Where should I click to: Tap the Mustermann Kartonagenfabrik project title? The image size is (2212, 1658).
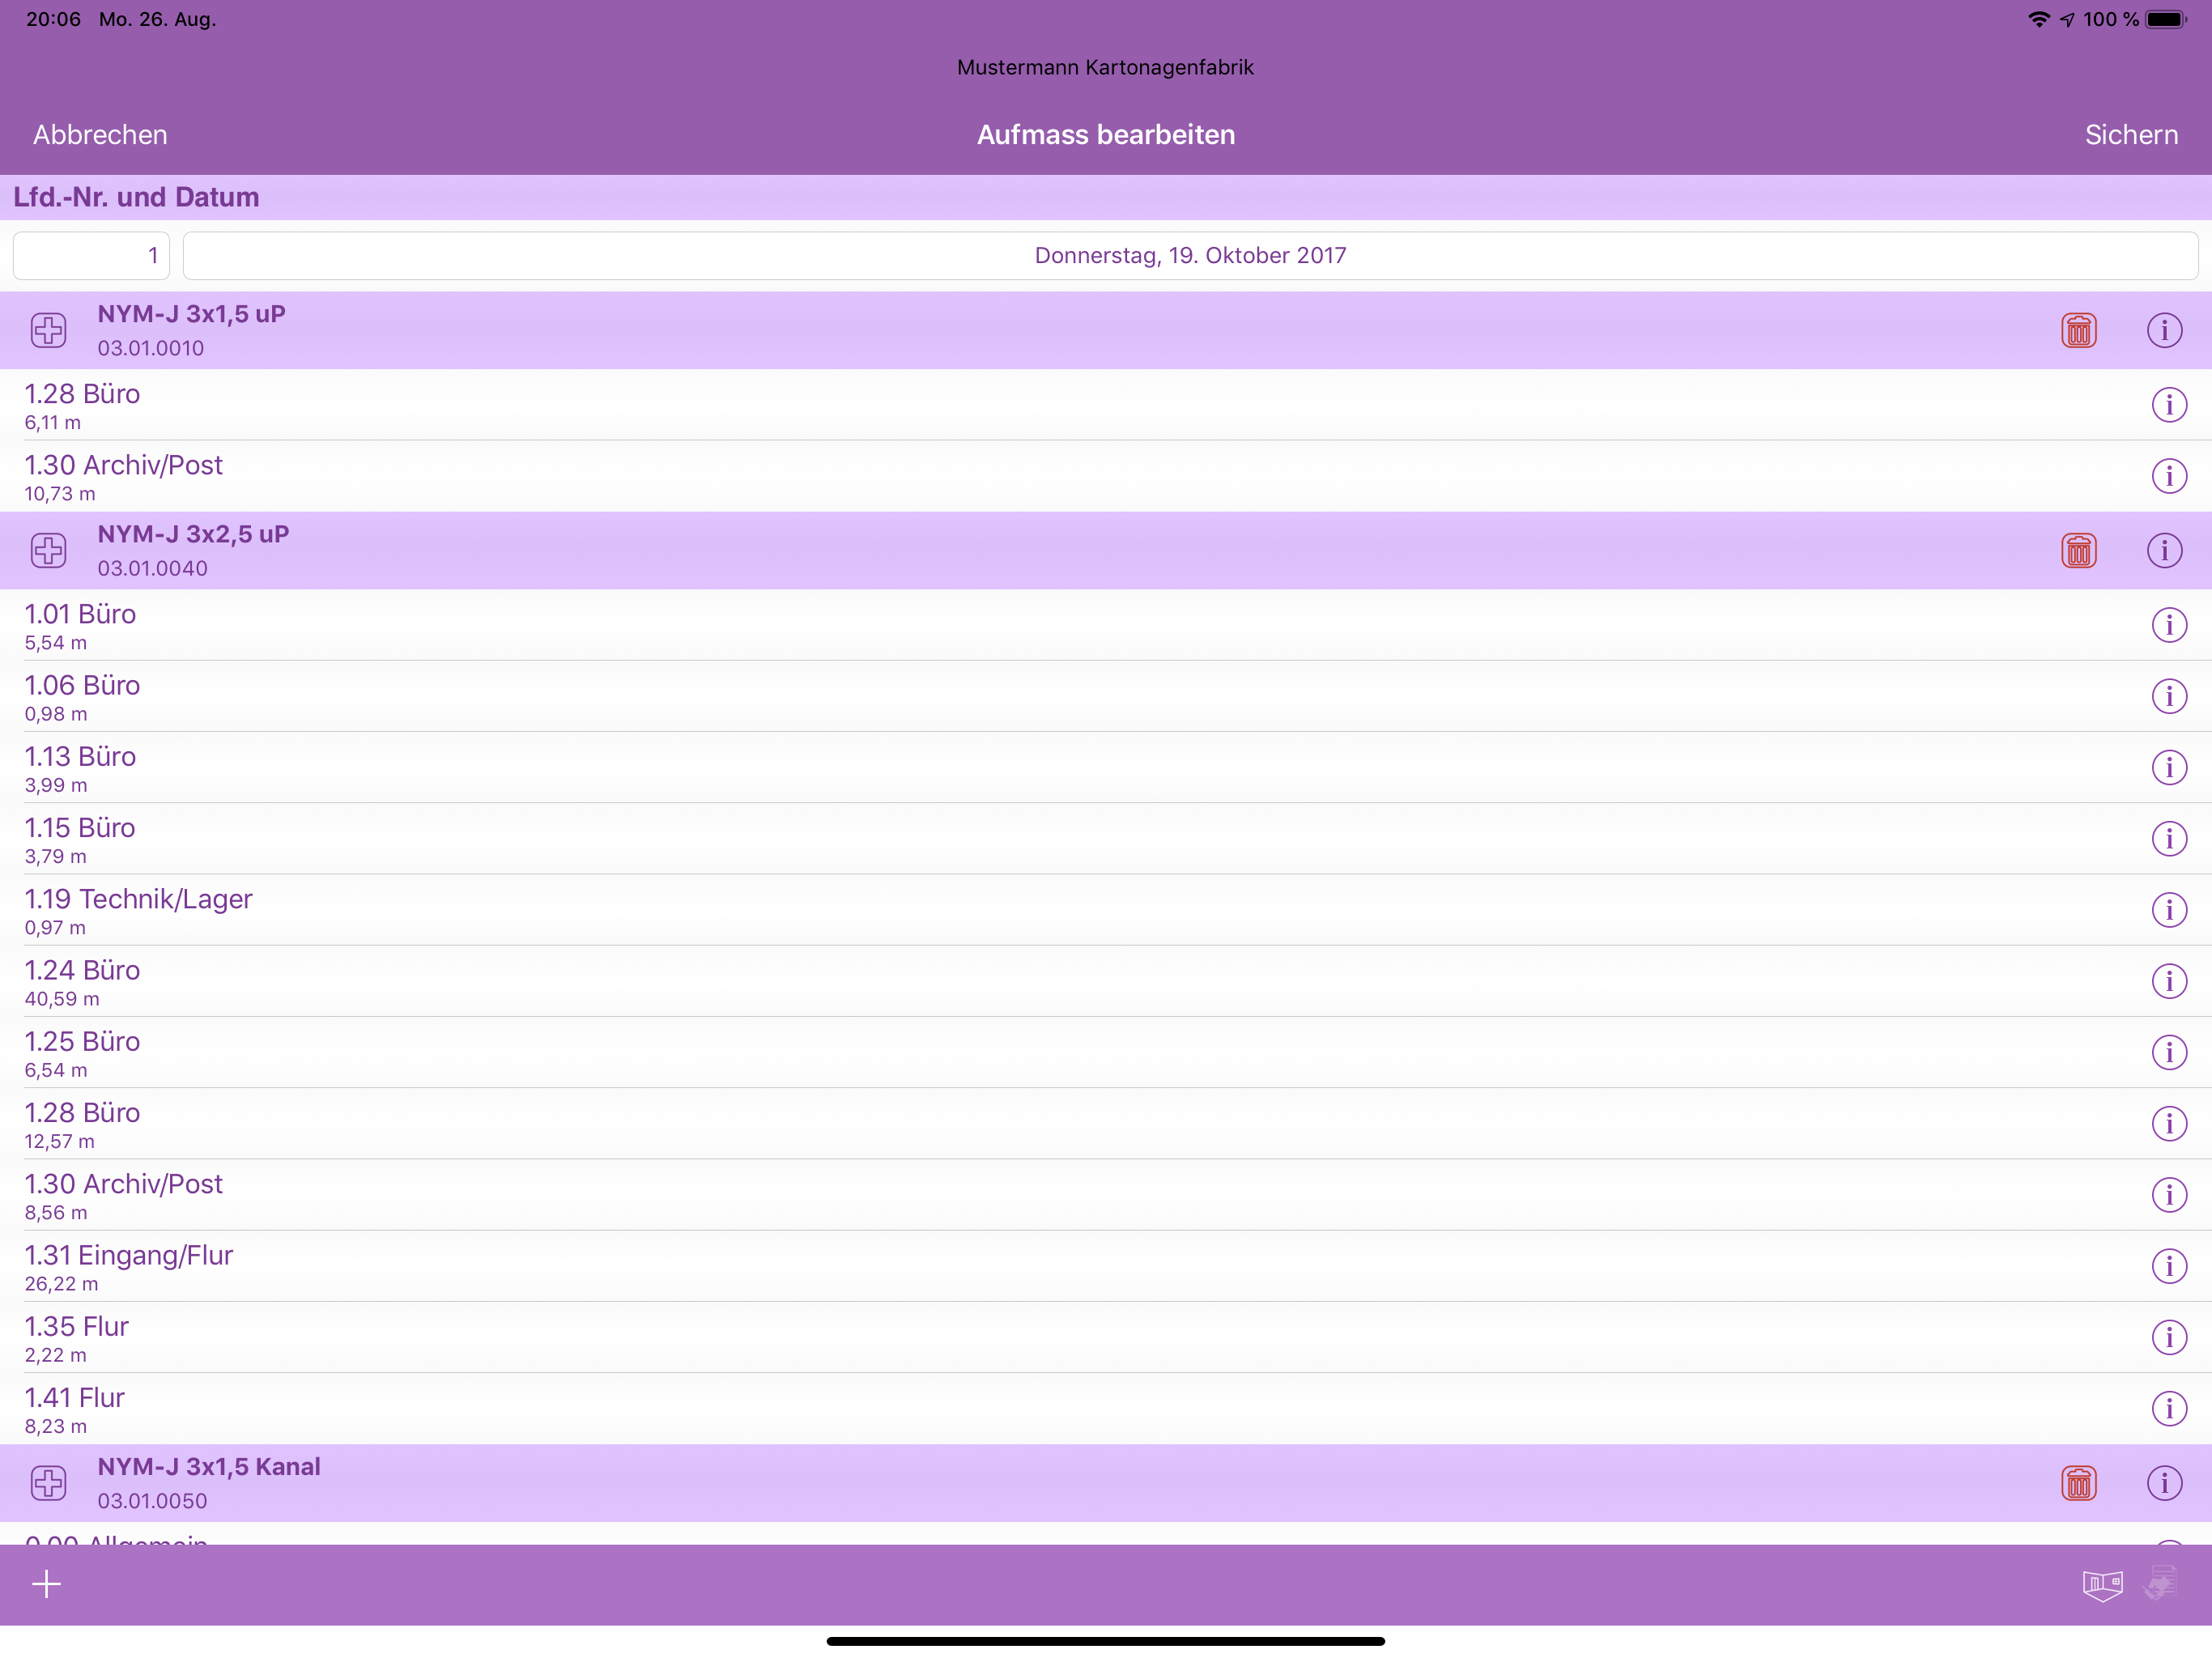coord(1105,67)
